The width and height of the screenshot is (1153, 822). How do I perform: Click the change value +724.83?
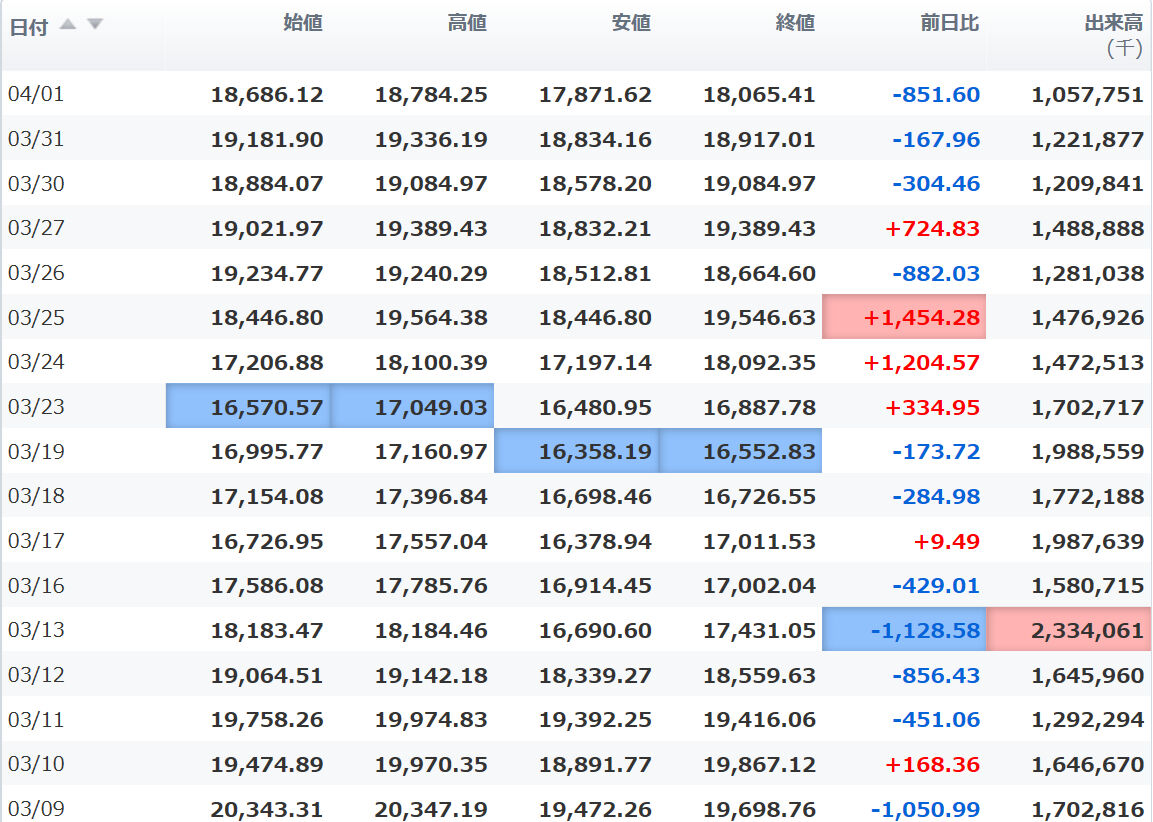click(x=932, y=229)
